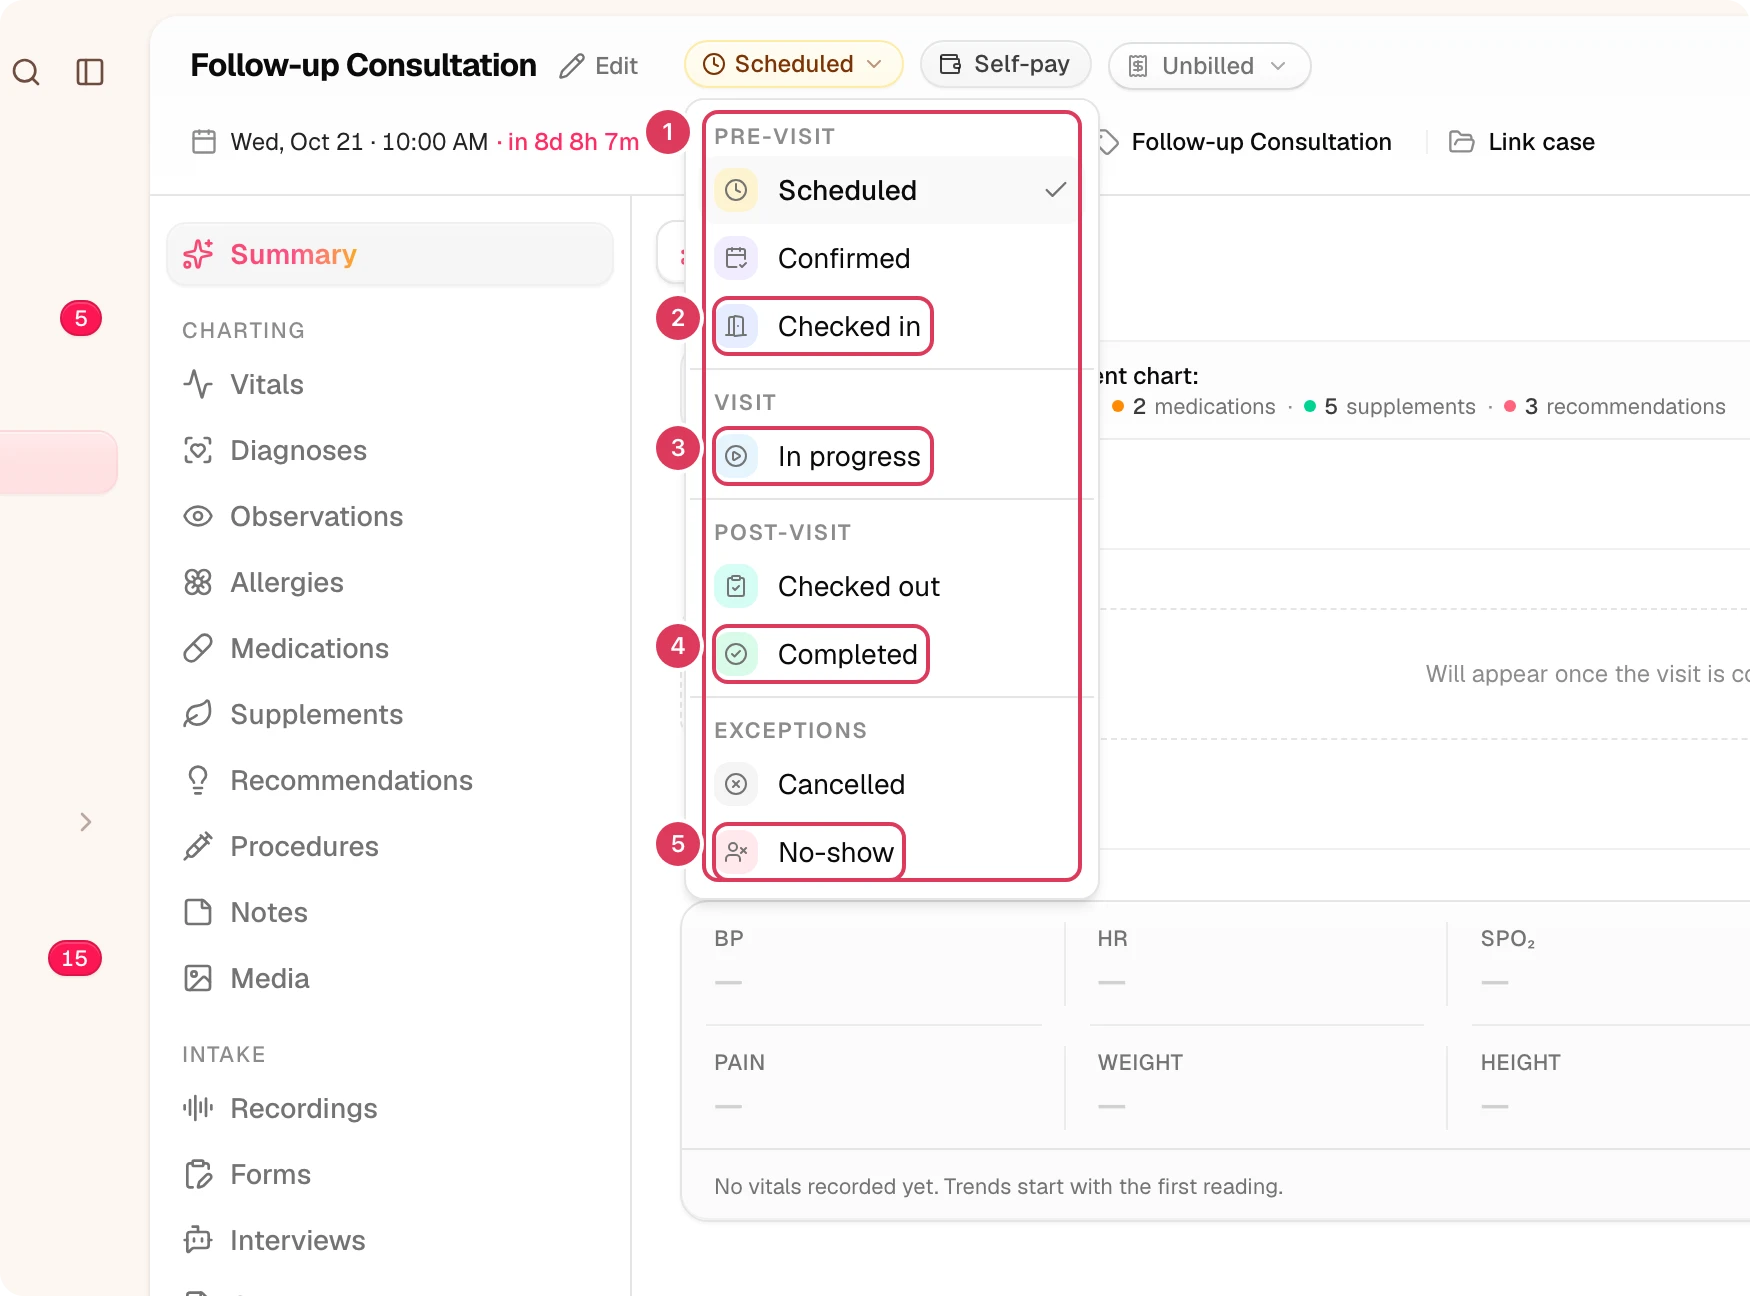Click the Self-pay payment button
The height and width of the screenshot is (1296, 1750).
1005,64
